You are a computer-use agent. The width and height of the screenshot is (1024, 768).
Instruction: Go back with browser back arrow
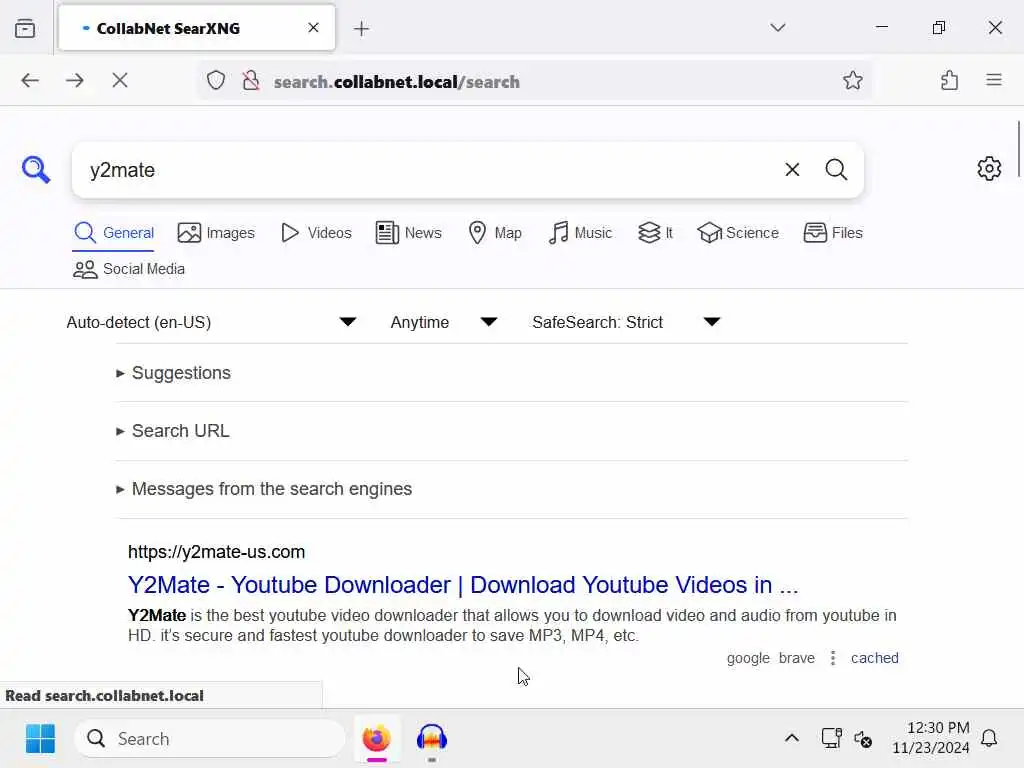tap(30, 80)
